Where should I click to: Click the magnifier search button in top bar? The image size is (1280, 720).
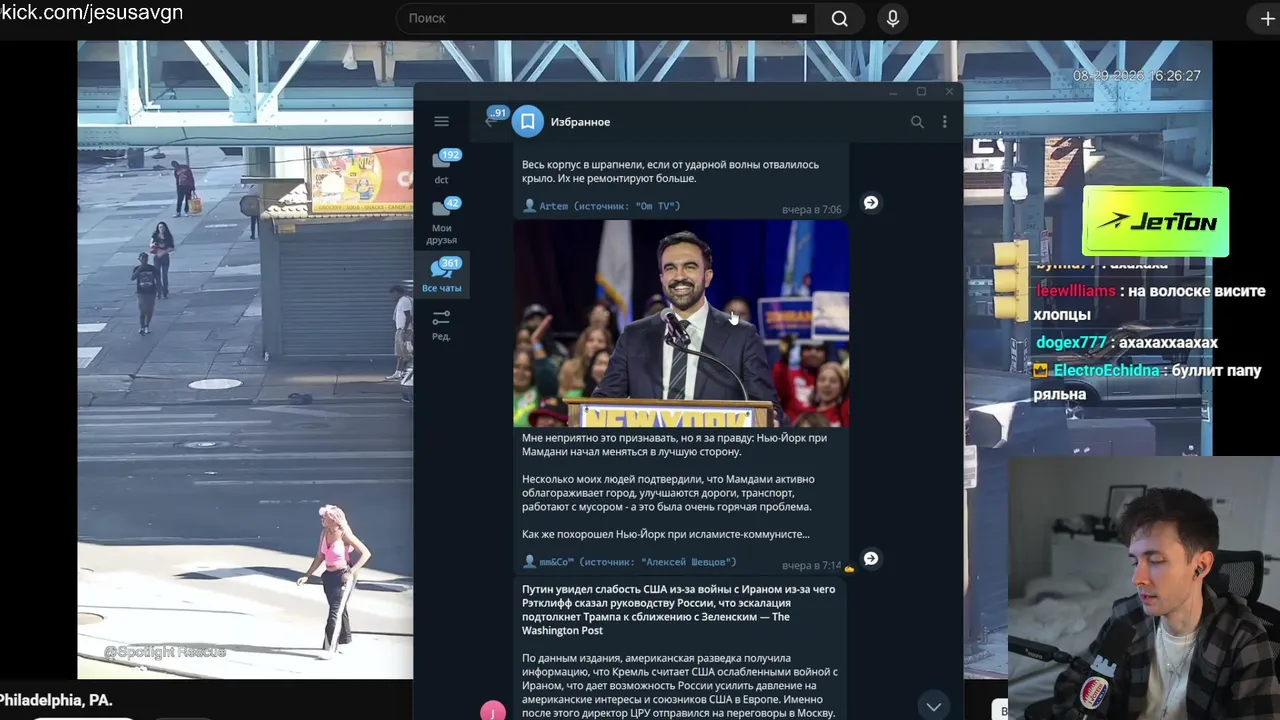840,18
